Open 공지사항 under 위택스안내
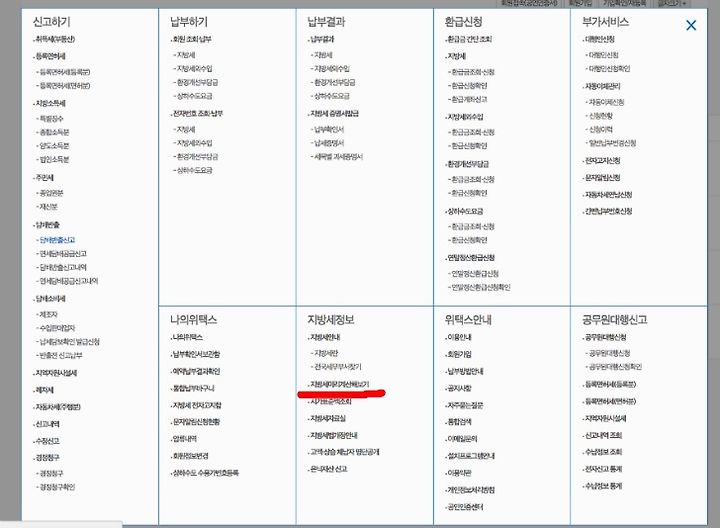Screen dimensions: 720x528 point(459,388)
